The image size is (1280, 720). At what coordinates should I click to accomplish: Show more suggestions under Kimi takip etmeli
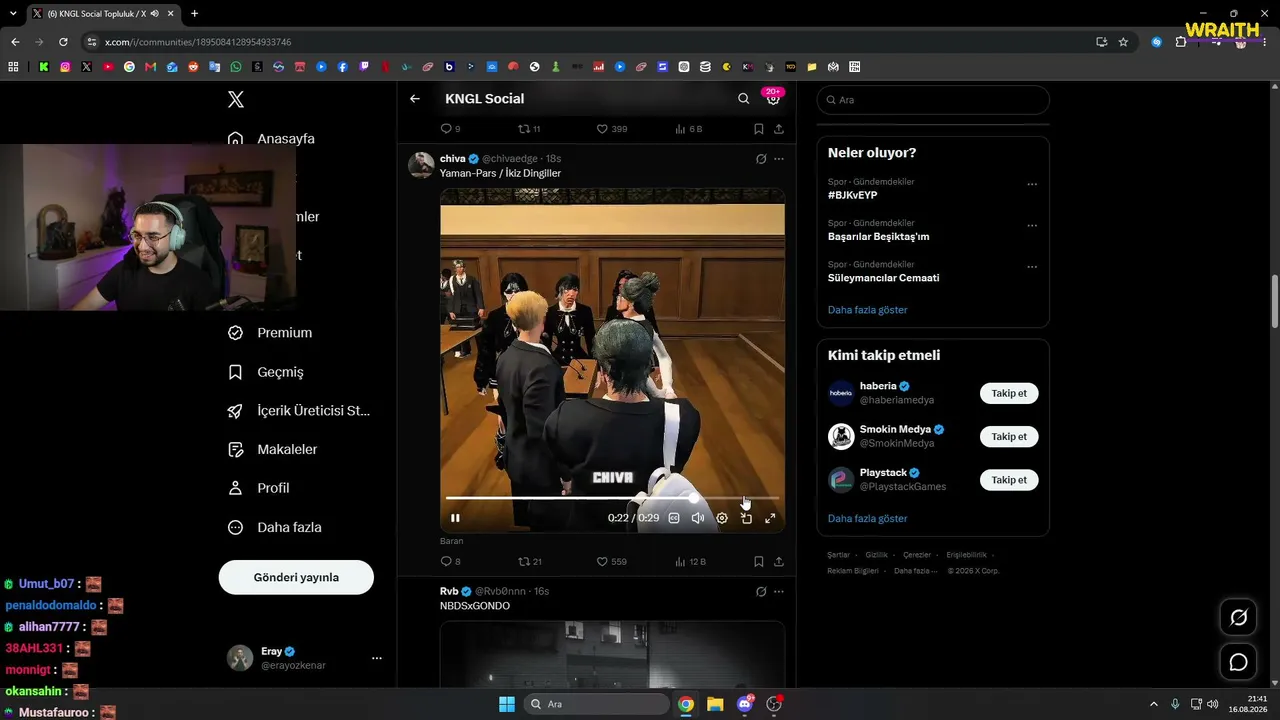pyautogui.click(x=868, y=519)
